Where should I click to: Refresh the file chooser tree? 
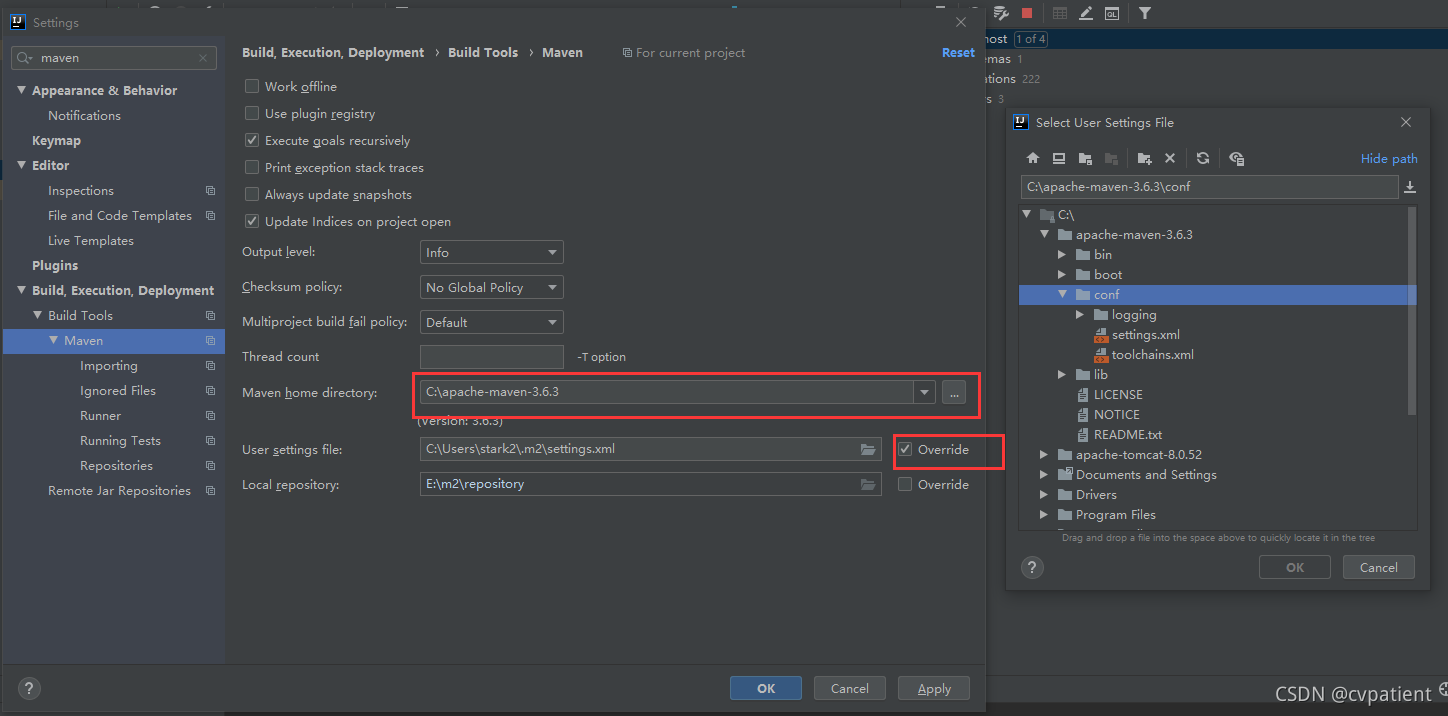tap(1203, 158)
